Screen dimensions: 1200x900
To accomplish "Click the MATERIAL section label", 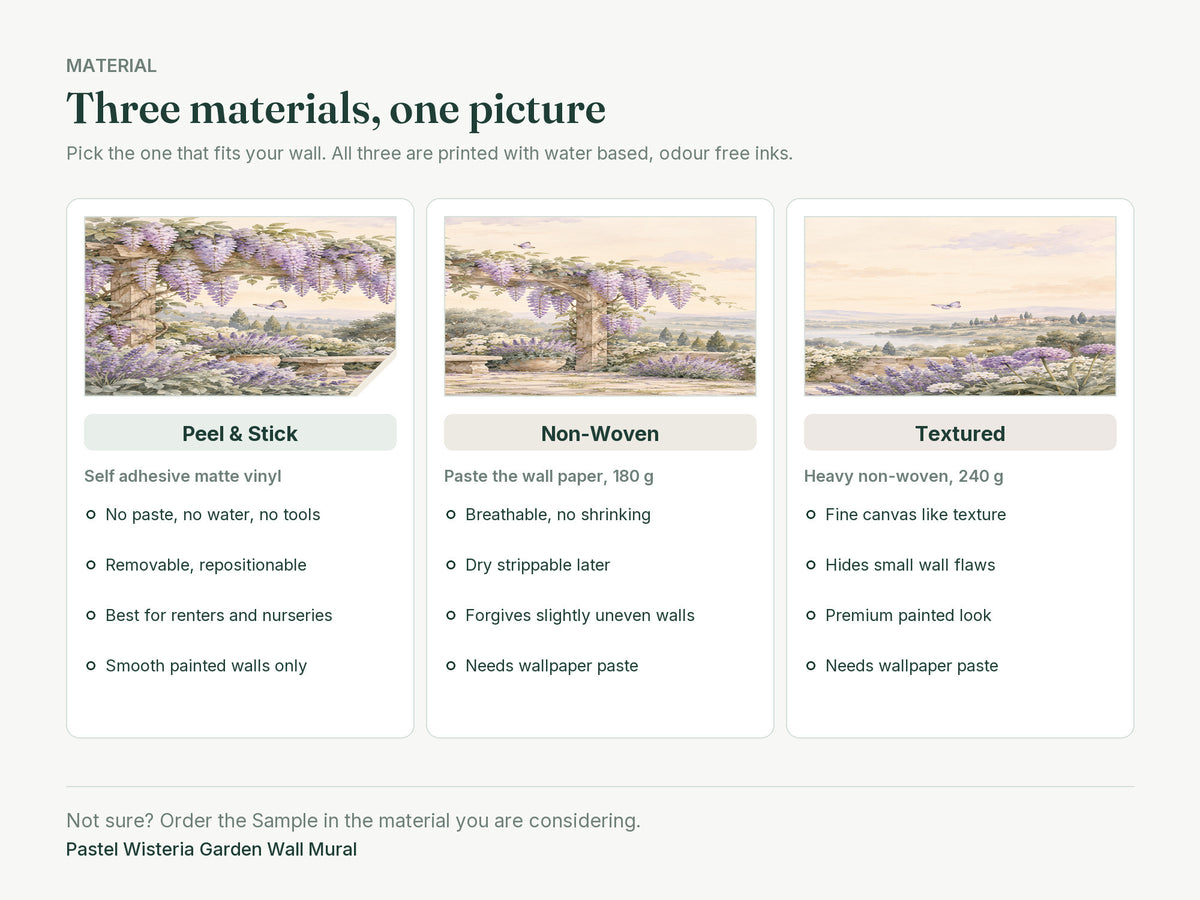I will pos(111,66).
